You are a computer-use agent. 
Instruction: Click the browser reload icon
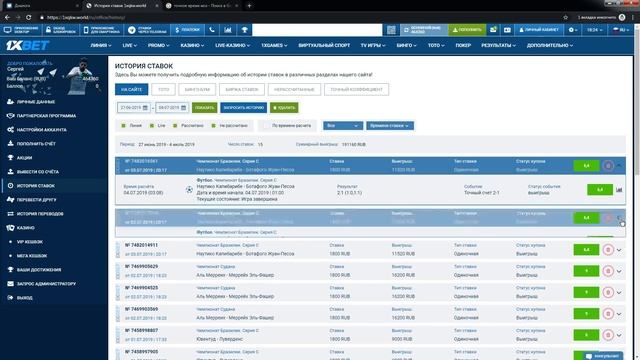click(28, 17)
